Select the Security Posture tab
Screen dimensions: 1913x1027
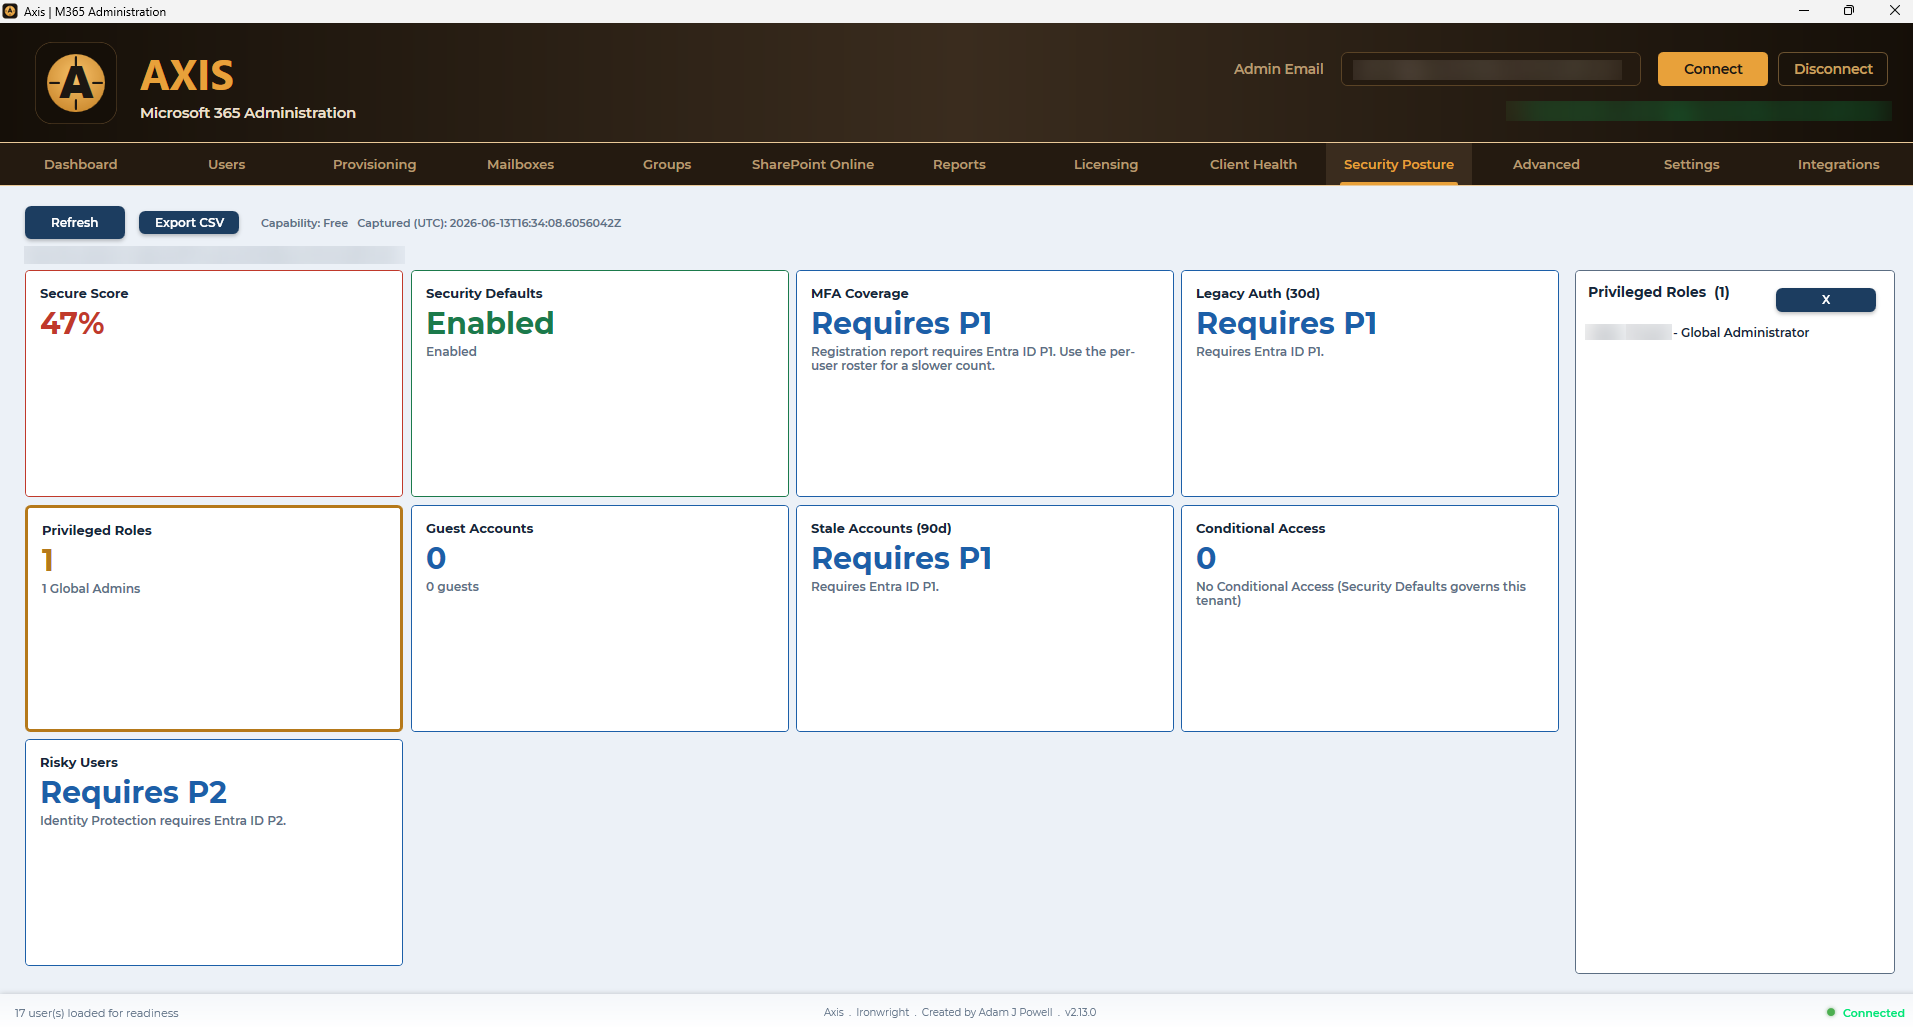point(1399,164)
